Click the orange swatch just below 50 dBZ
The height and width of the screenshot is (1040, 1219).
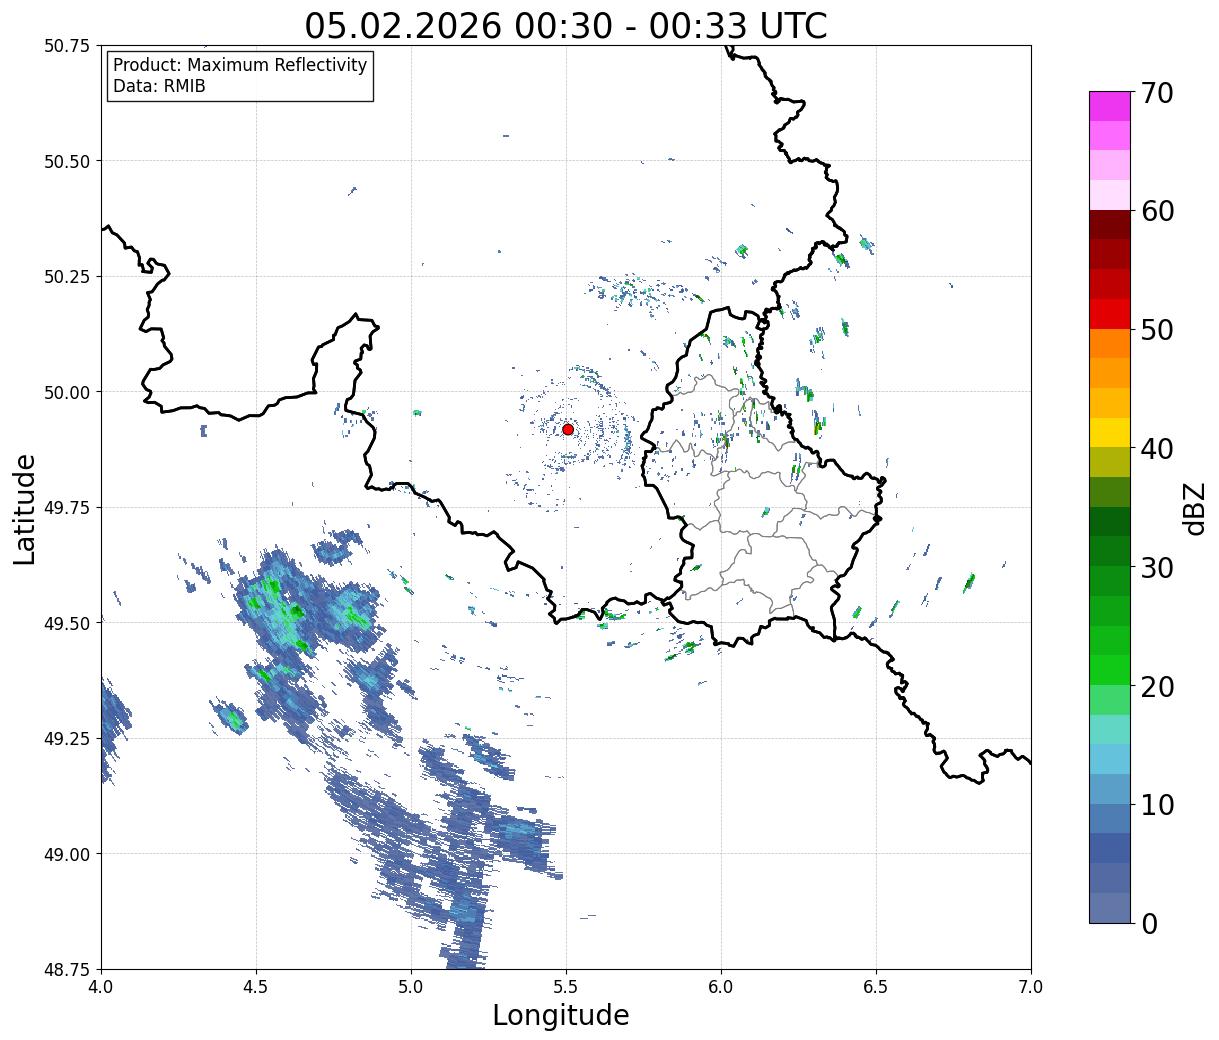pyautogui.click(x=1110, y=343)
